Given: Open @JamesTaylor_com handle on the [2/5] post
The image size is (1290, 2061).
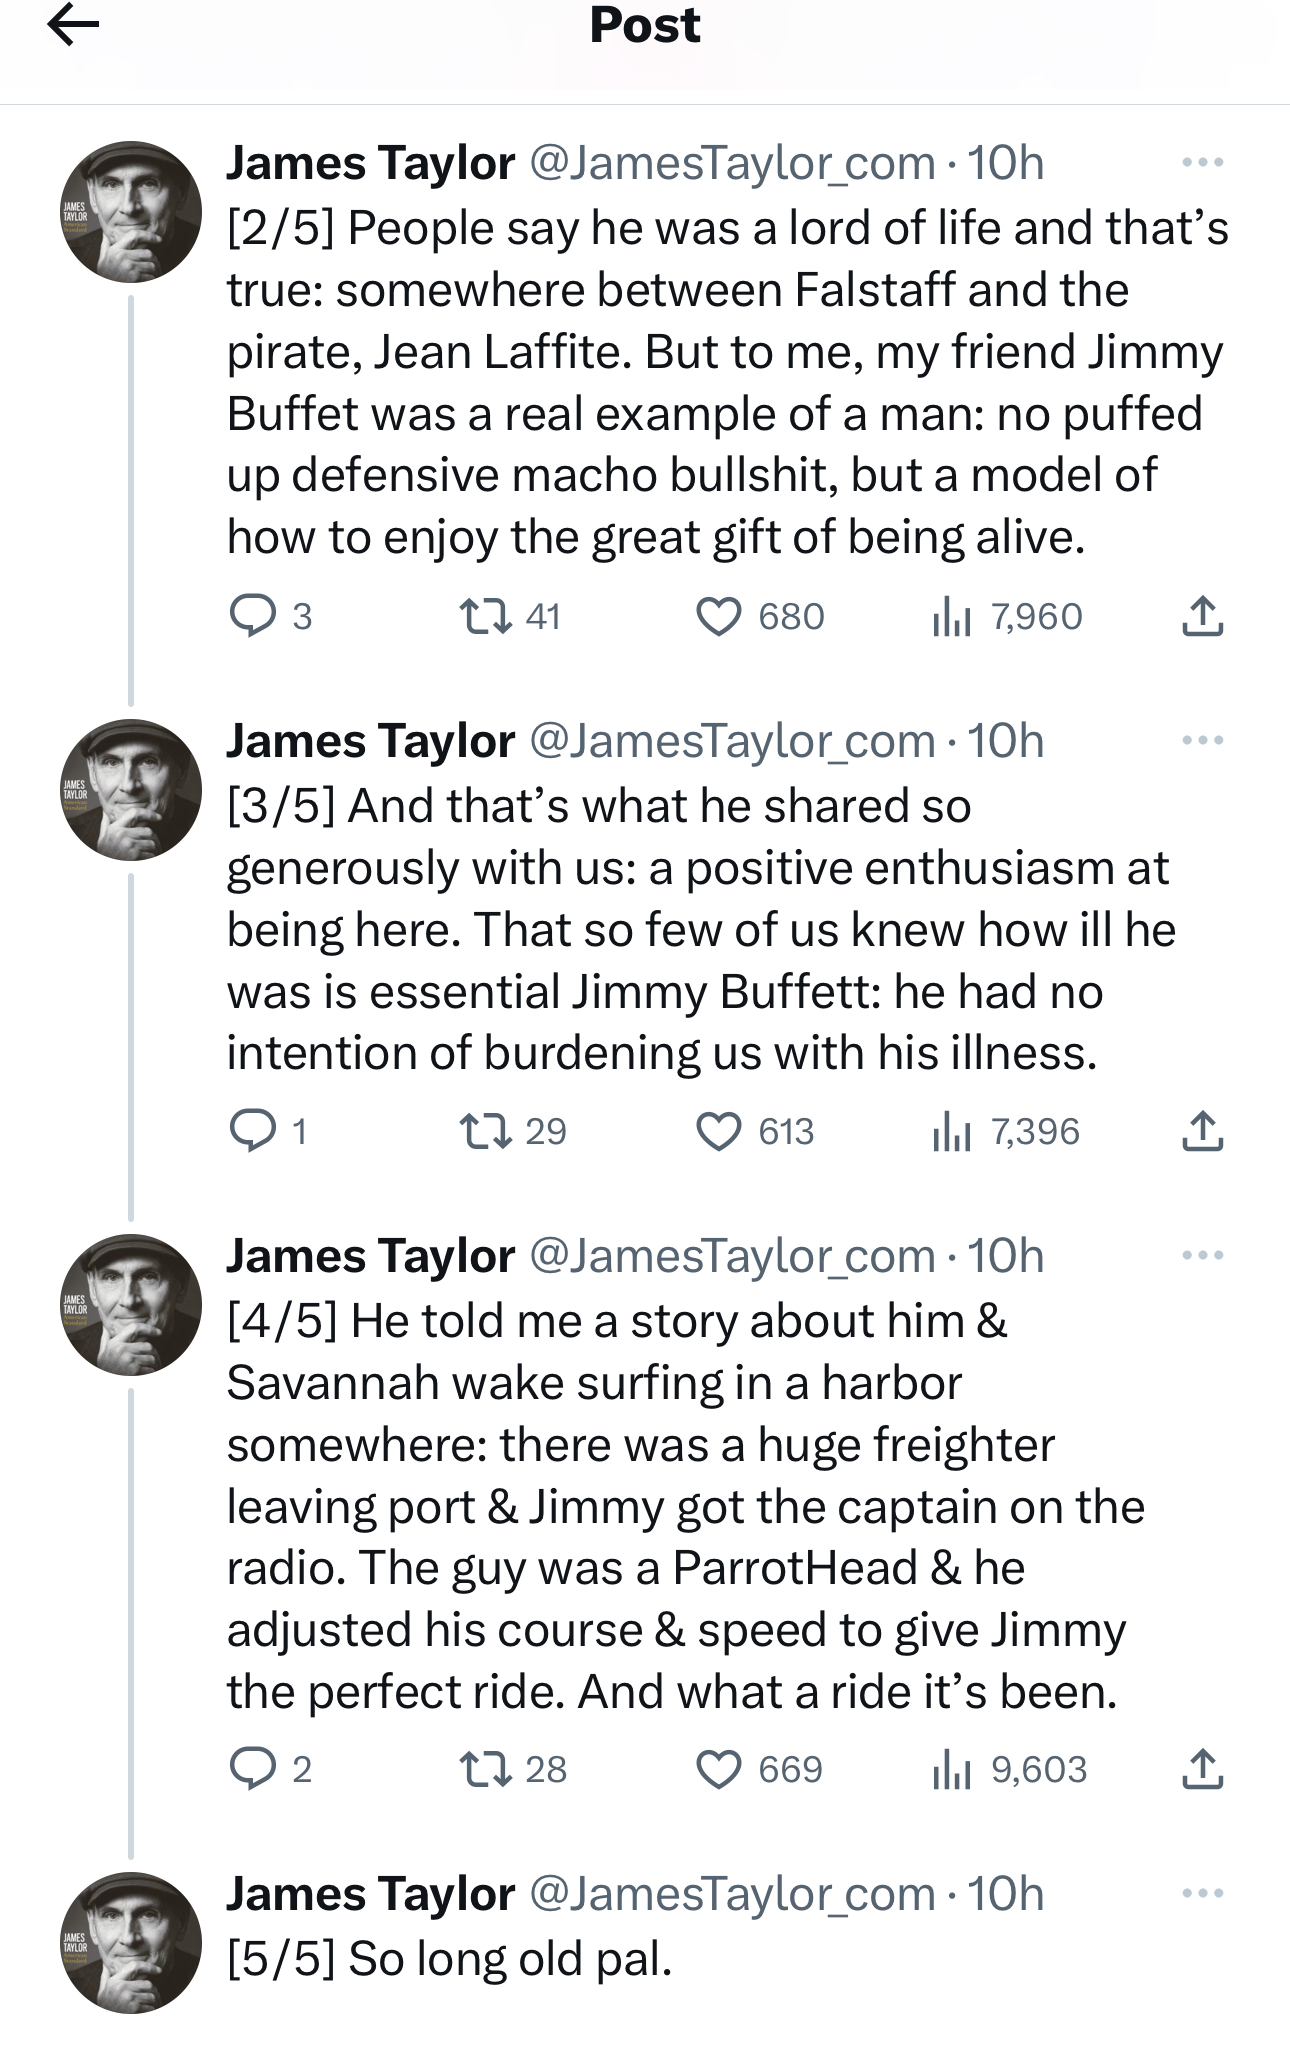Looking at the screenshot, I should (732, 163).
